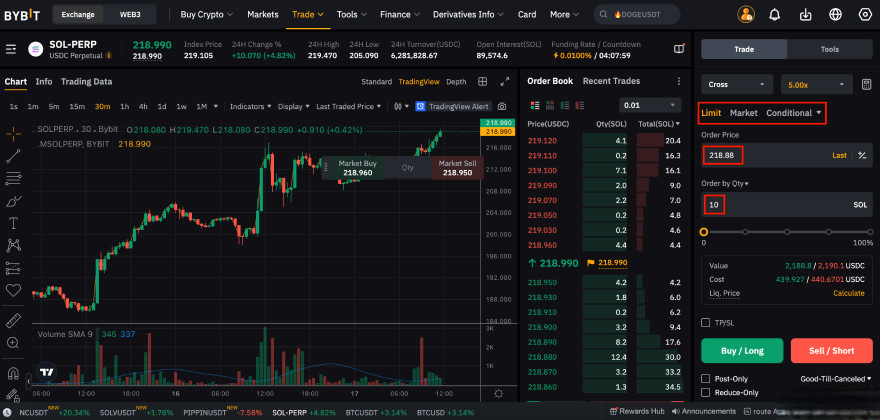880x420 pixels.
Task: Open the guide book icon beside funding rate
Action: pos(679,49)
